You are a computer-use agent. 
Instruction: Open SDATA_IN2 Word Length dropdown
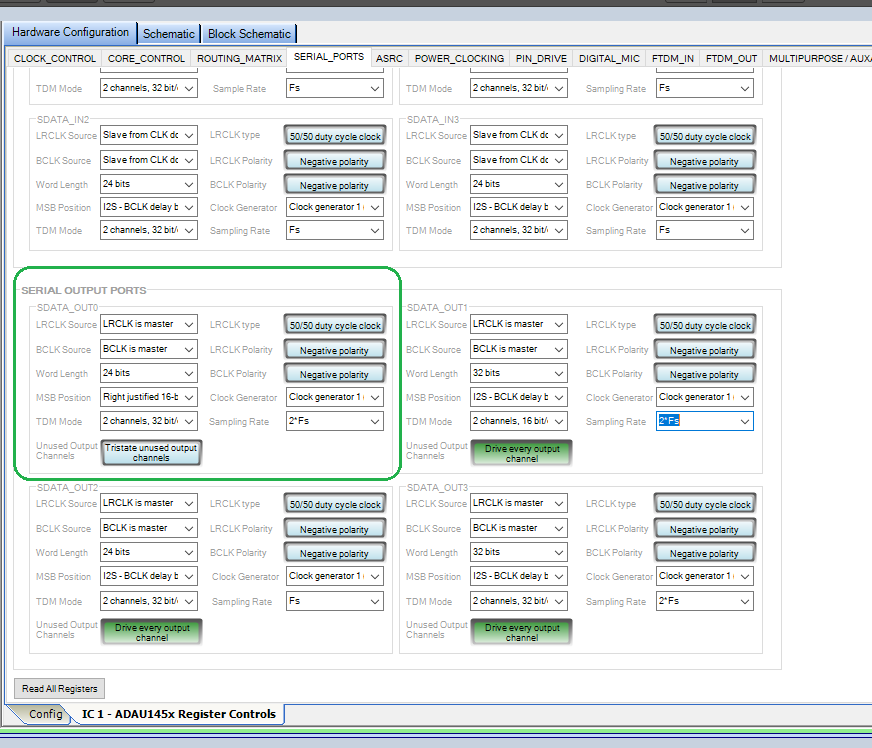coord(148,184)
